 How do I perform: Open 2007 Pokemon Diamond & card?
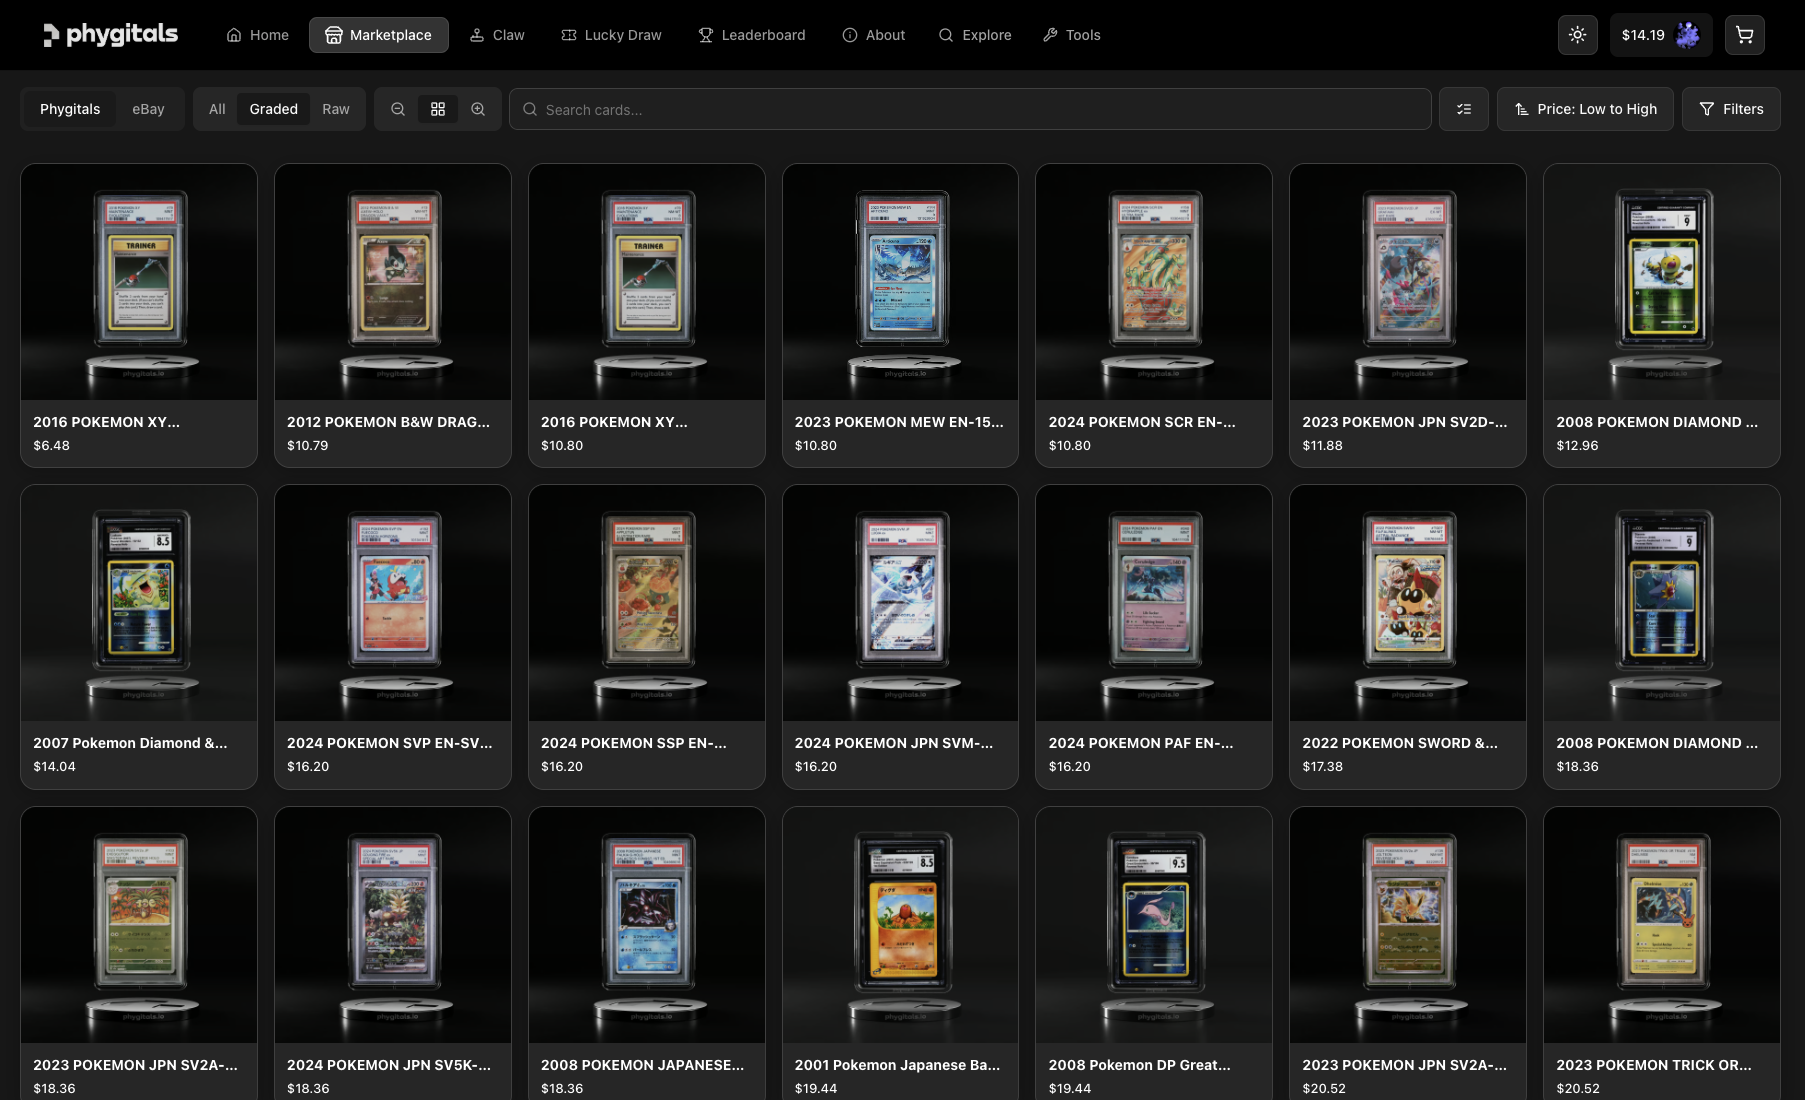point(139,637)
